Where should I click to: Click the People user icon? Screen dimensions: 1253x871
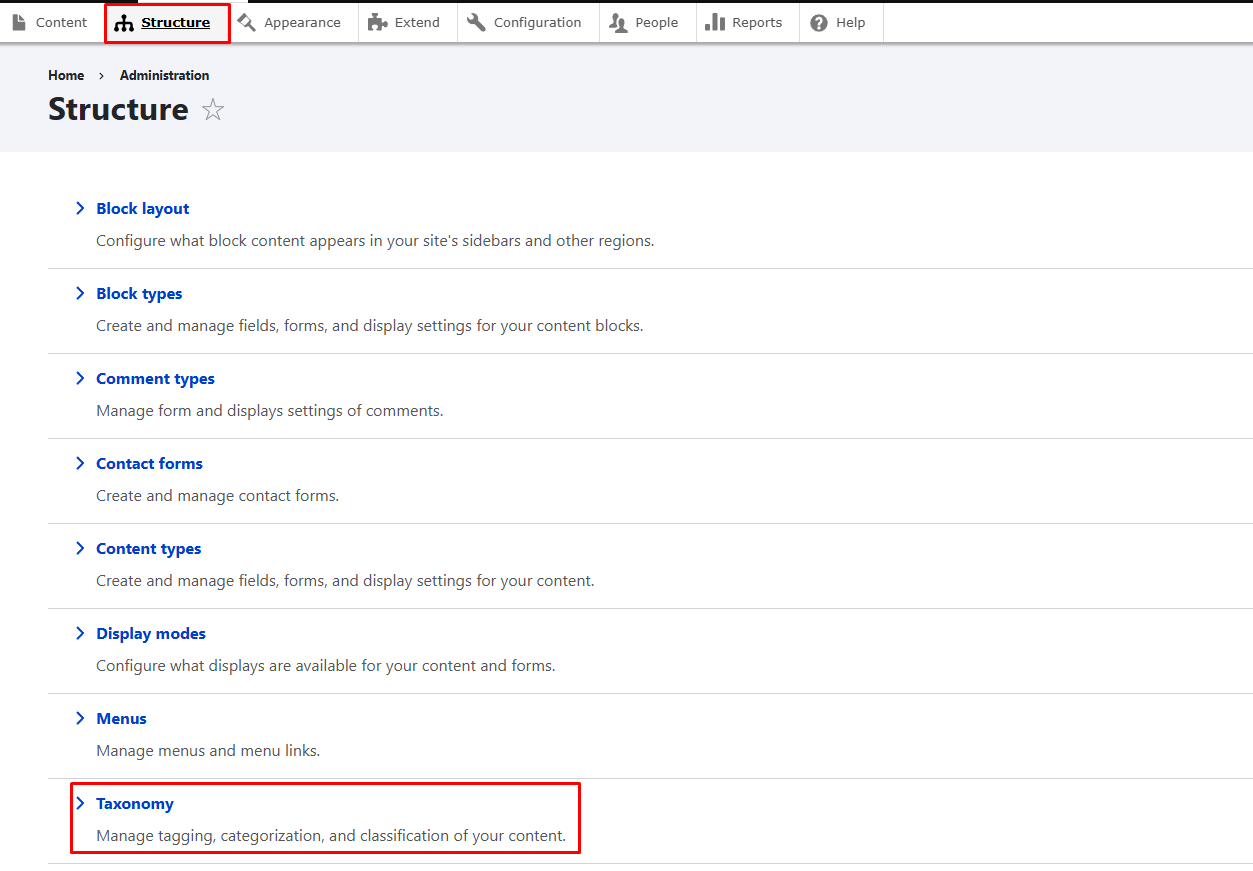point(618,22)
